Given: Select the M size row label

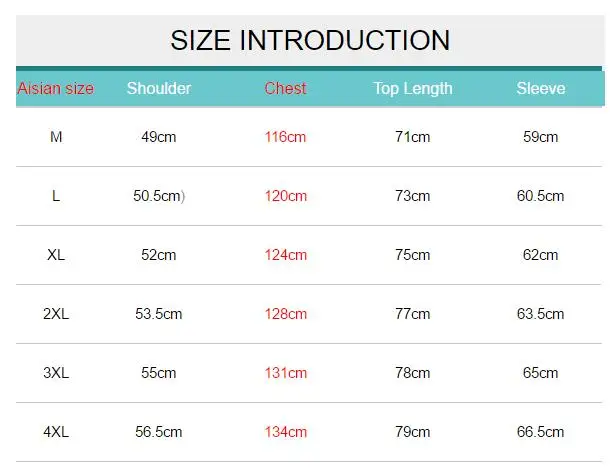Looking at the screenshot, I should pyautogui.click(x=56, y=137).
